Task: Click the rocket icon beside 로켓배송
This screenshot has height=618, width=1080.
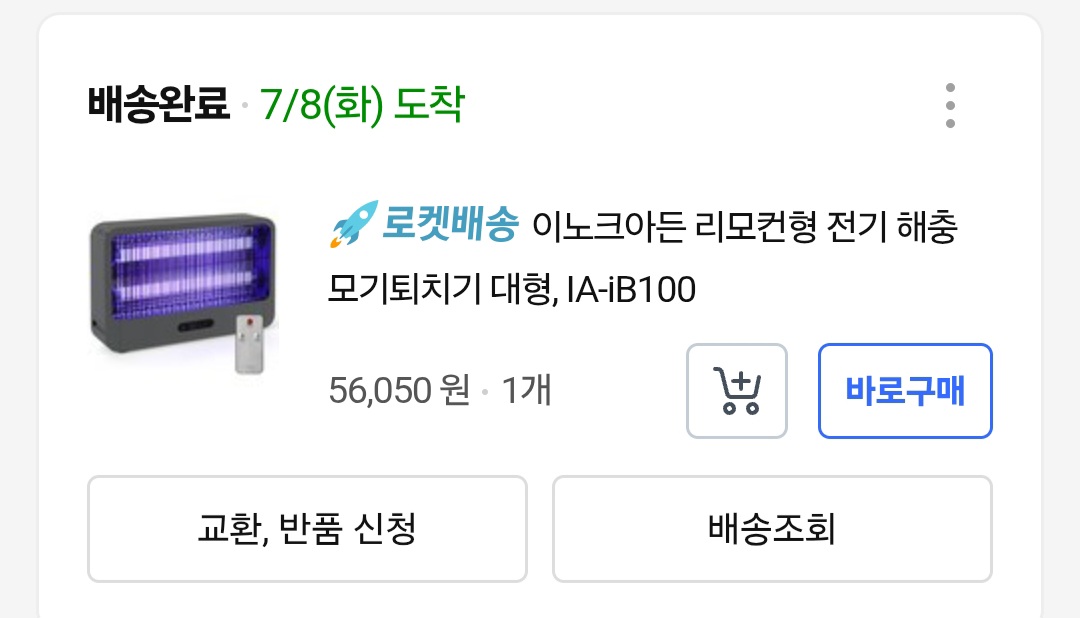Action: [352, 225]
